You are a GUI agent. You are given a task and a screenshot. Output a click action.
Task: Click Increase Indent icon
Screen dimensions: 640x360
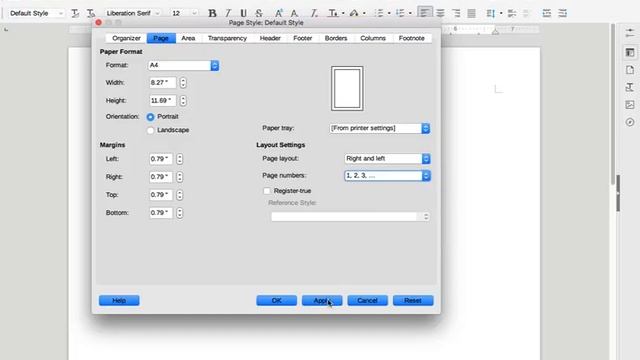click(x=547, y=13)
